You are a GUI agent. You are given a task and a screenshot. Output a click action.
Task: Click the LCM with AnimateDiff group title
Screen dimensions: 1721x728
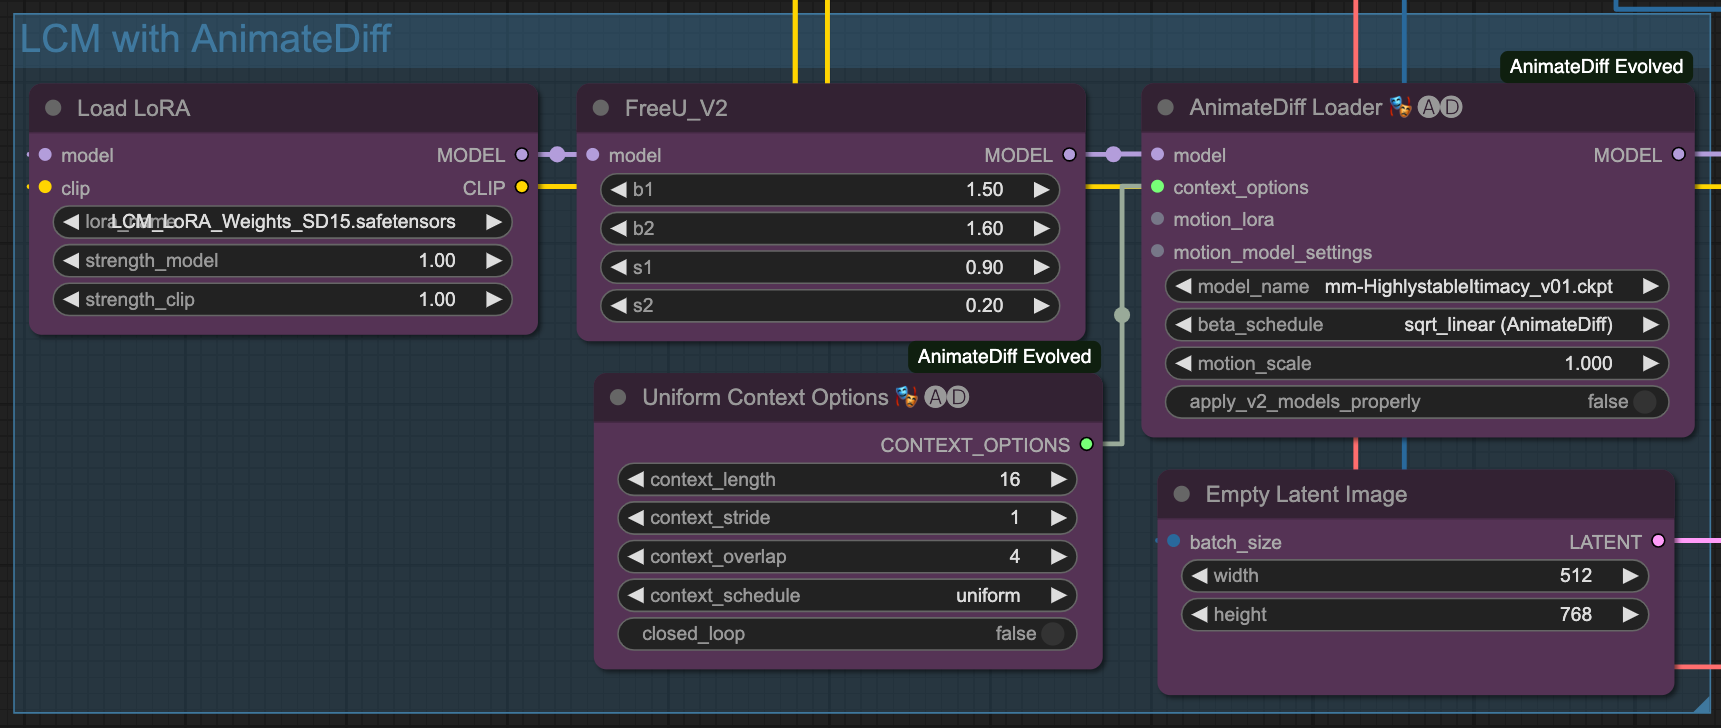click(205, 39)
